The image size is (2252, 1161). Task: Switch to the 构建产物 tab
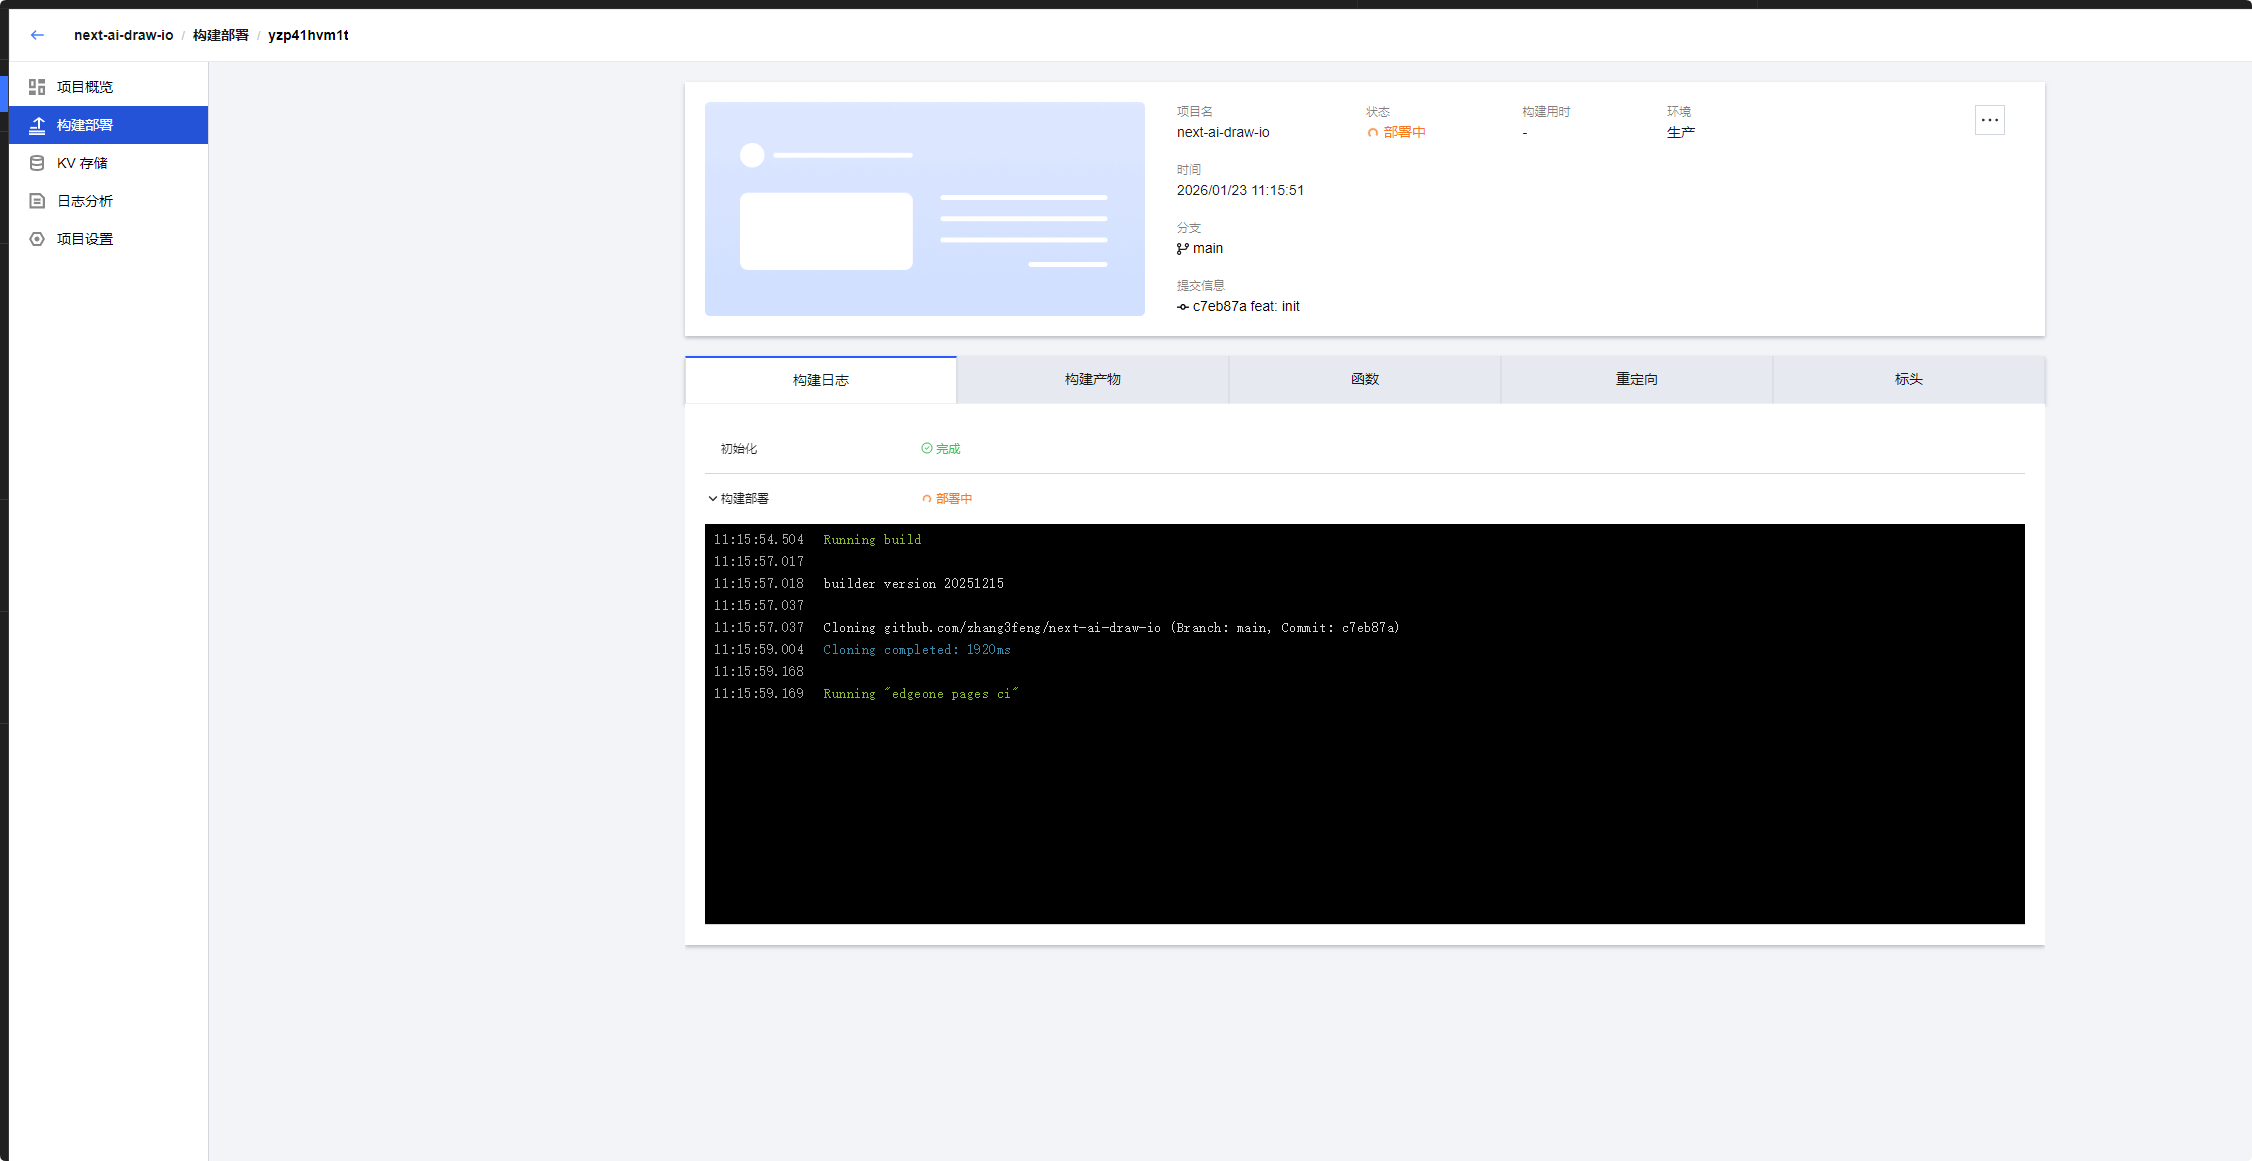[1092, 380]
